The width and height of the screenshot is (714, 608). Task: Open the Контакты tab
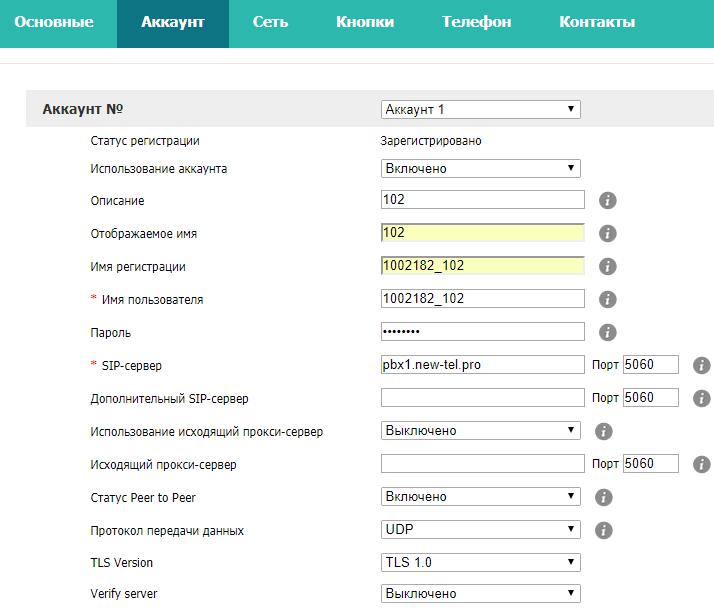click(x=597, y=22)
